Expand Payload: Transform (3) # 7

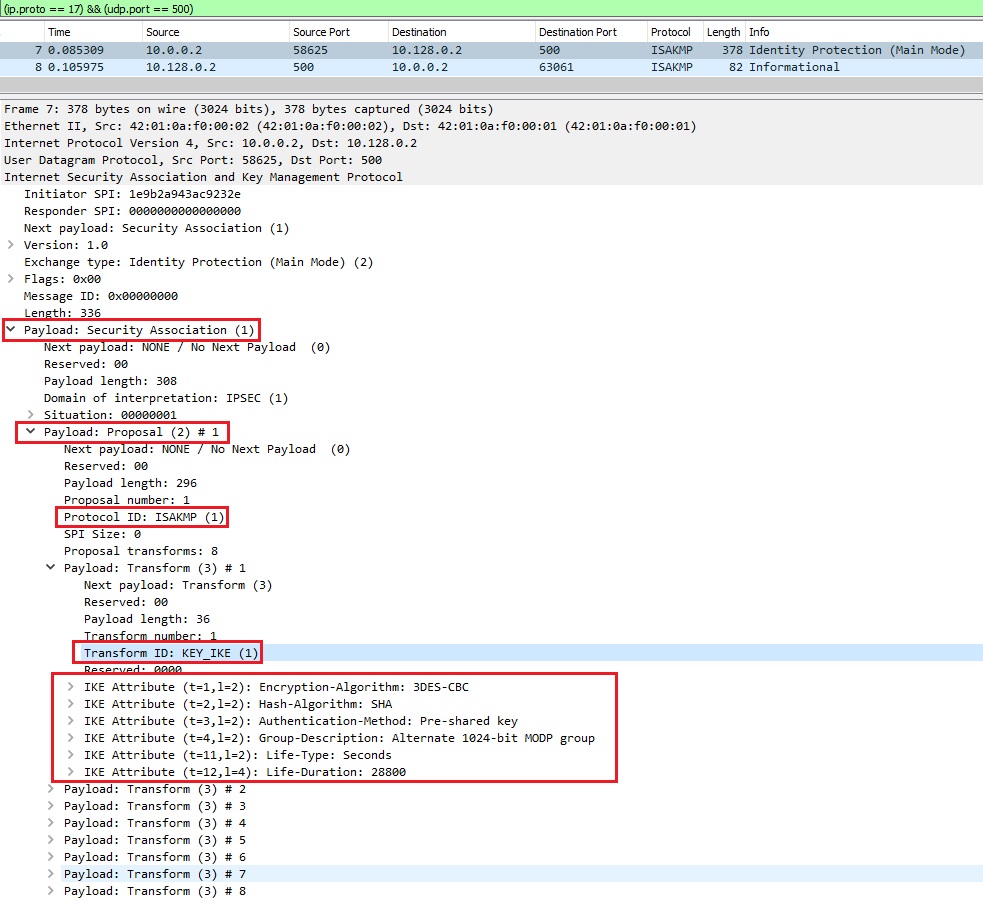(x=51, y=874)
